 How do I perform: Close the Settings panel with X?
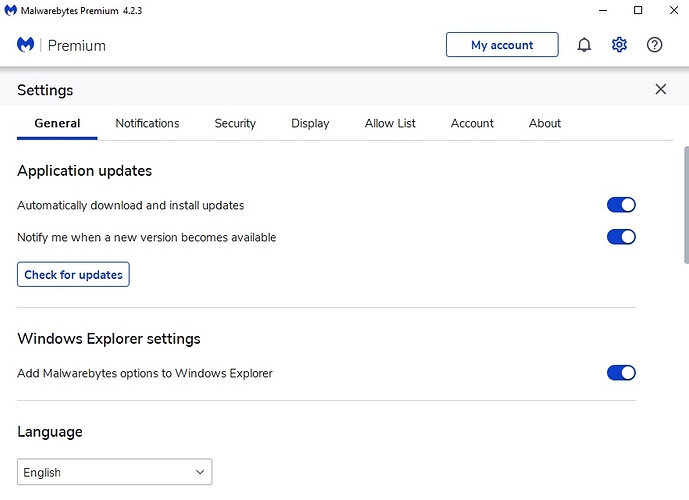coord(660,89)
